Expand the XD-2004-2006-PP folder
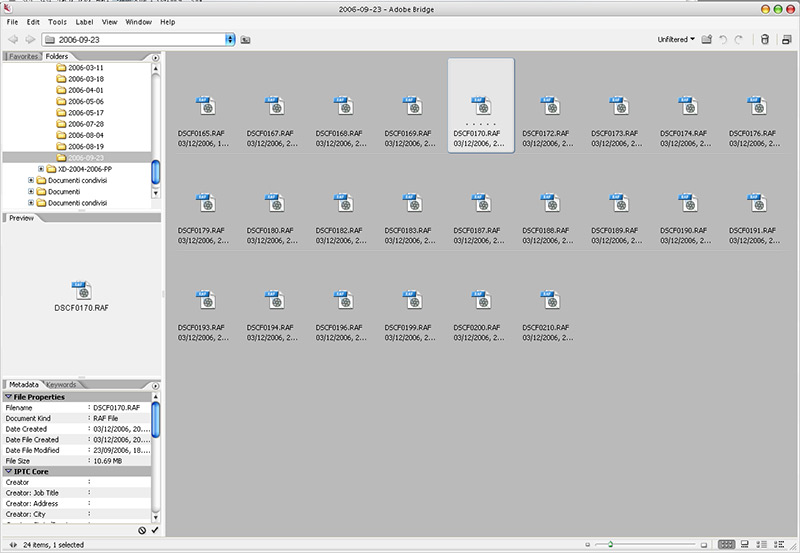 (41, 169)
